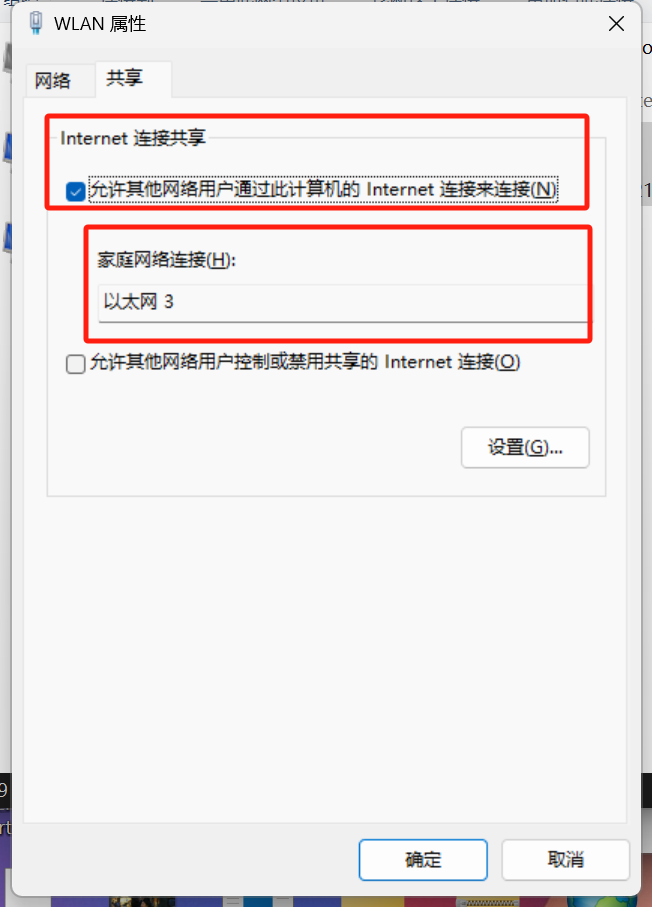
Task: Click the 以太网 3 text in combo box
Action: (138, 301)
